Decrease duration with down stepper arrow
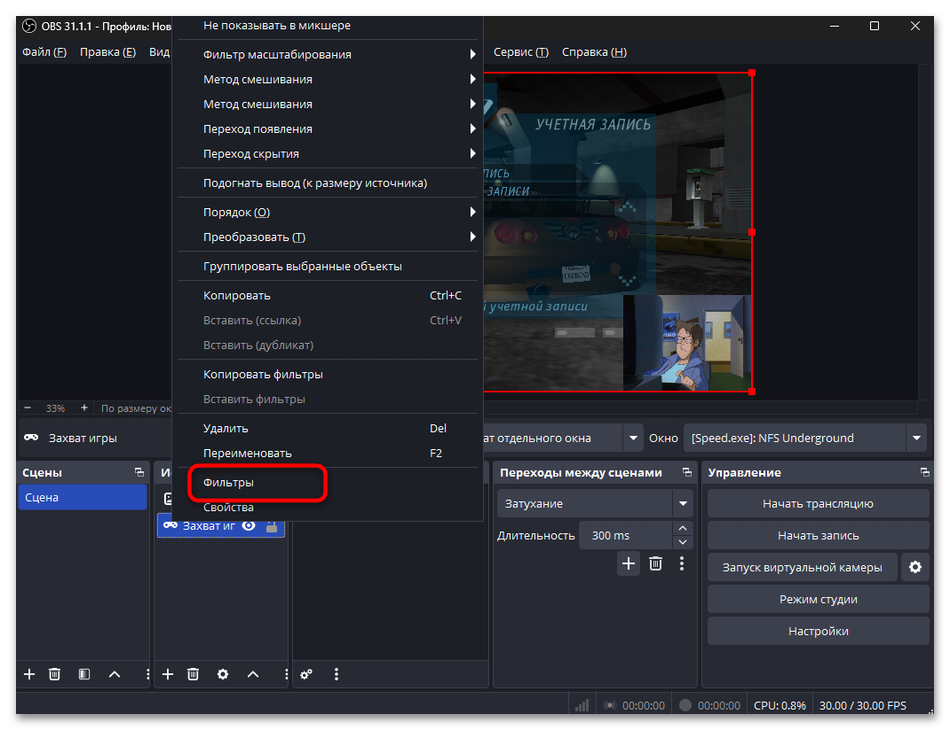The image size is (950, 730). [x=683, y=542]
